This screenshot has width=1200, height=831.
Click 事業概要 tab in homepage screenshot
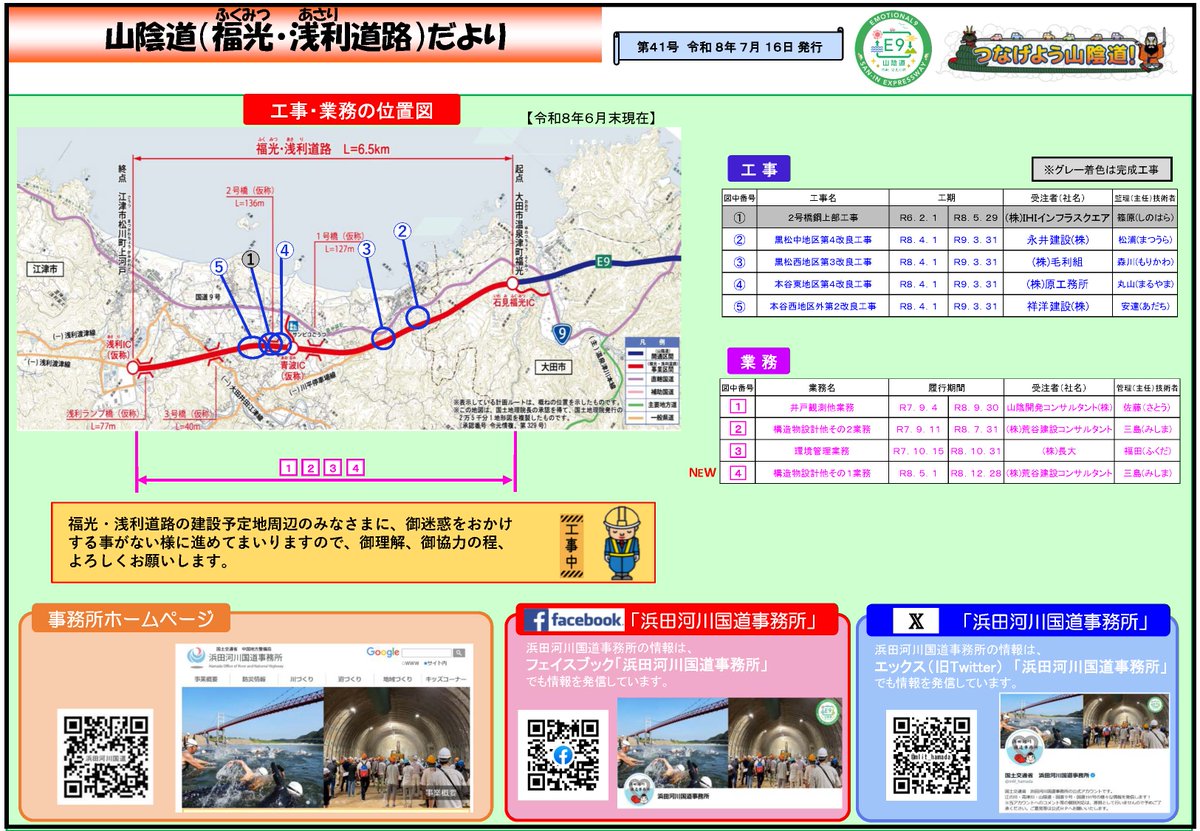click(x=204, y=679)
